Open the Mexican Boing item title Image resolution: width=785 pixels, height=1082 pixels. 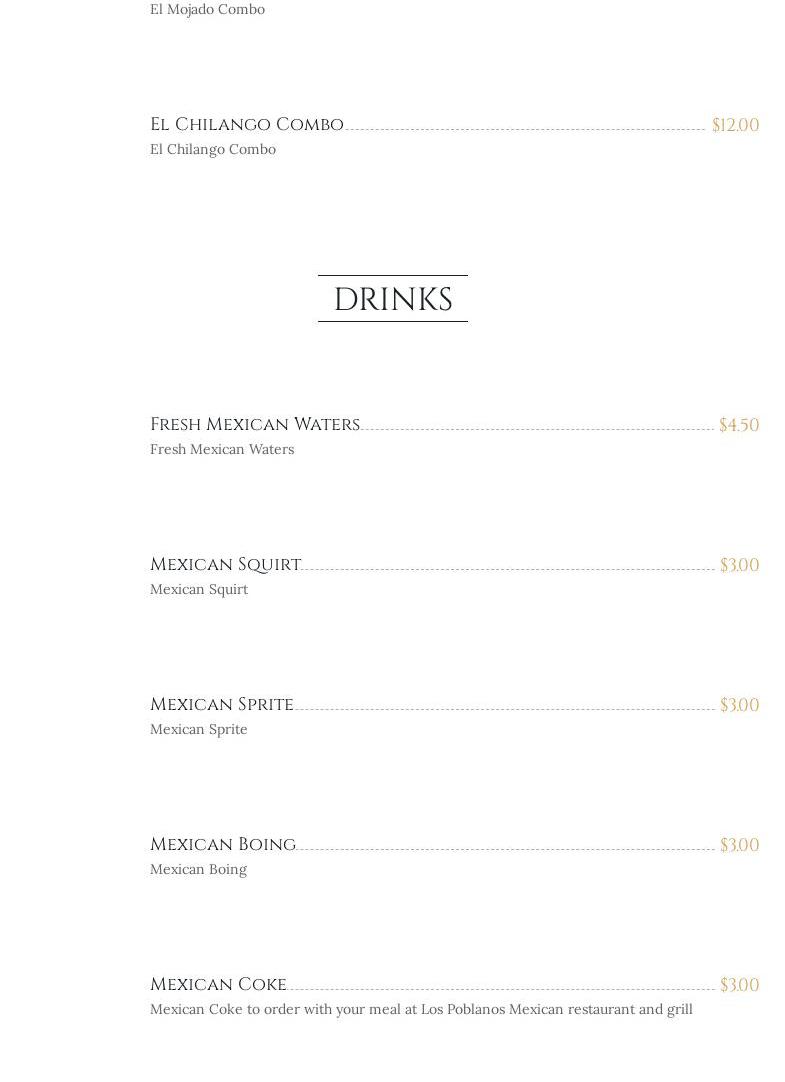tap(222, 844)
